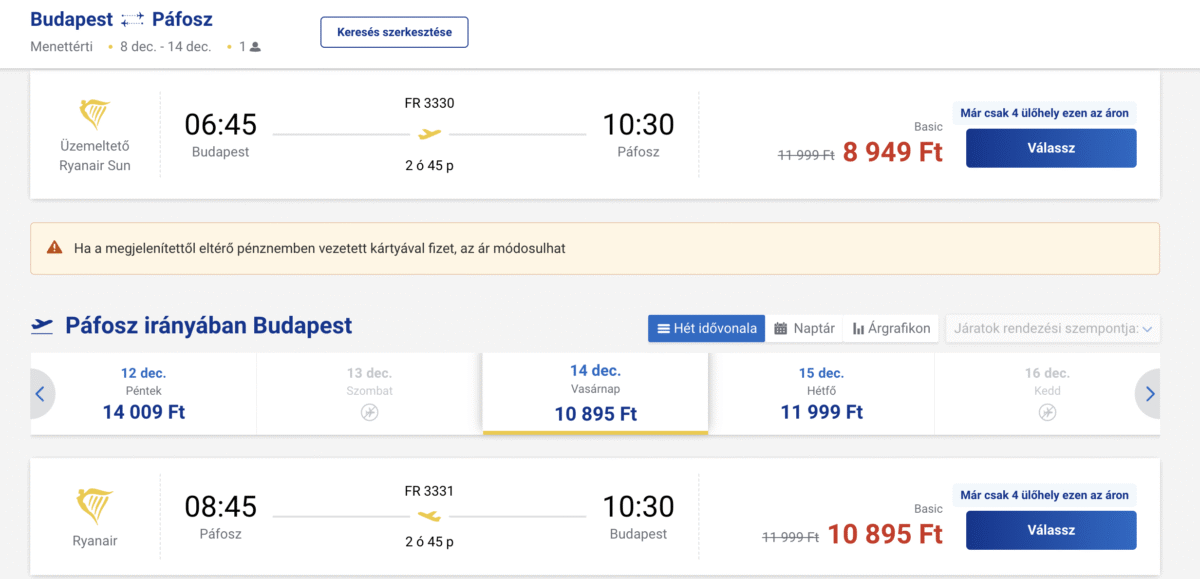Viewport: 1200px width, 579px height.
Task: Show earlier dates with left arrow
Action: 40,394
